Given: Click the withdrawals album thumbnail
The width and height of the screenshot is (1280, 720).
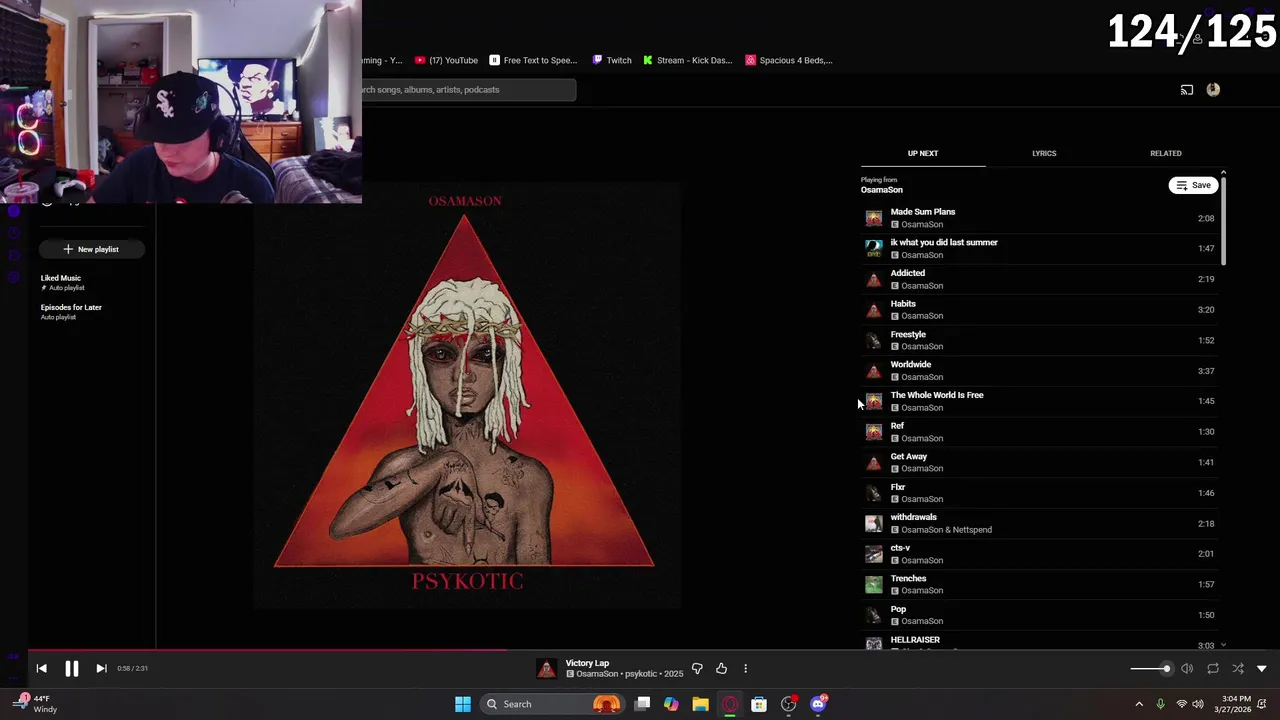Looking at the screenshot, I should tap(874, 523).
